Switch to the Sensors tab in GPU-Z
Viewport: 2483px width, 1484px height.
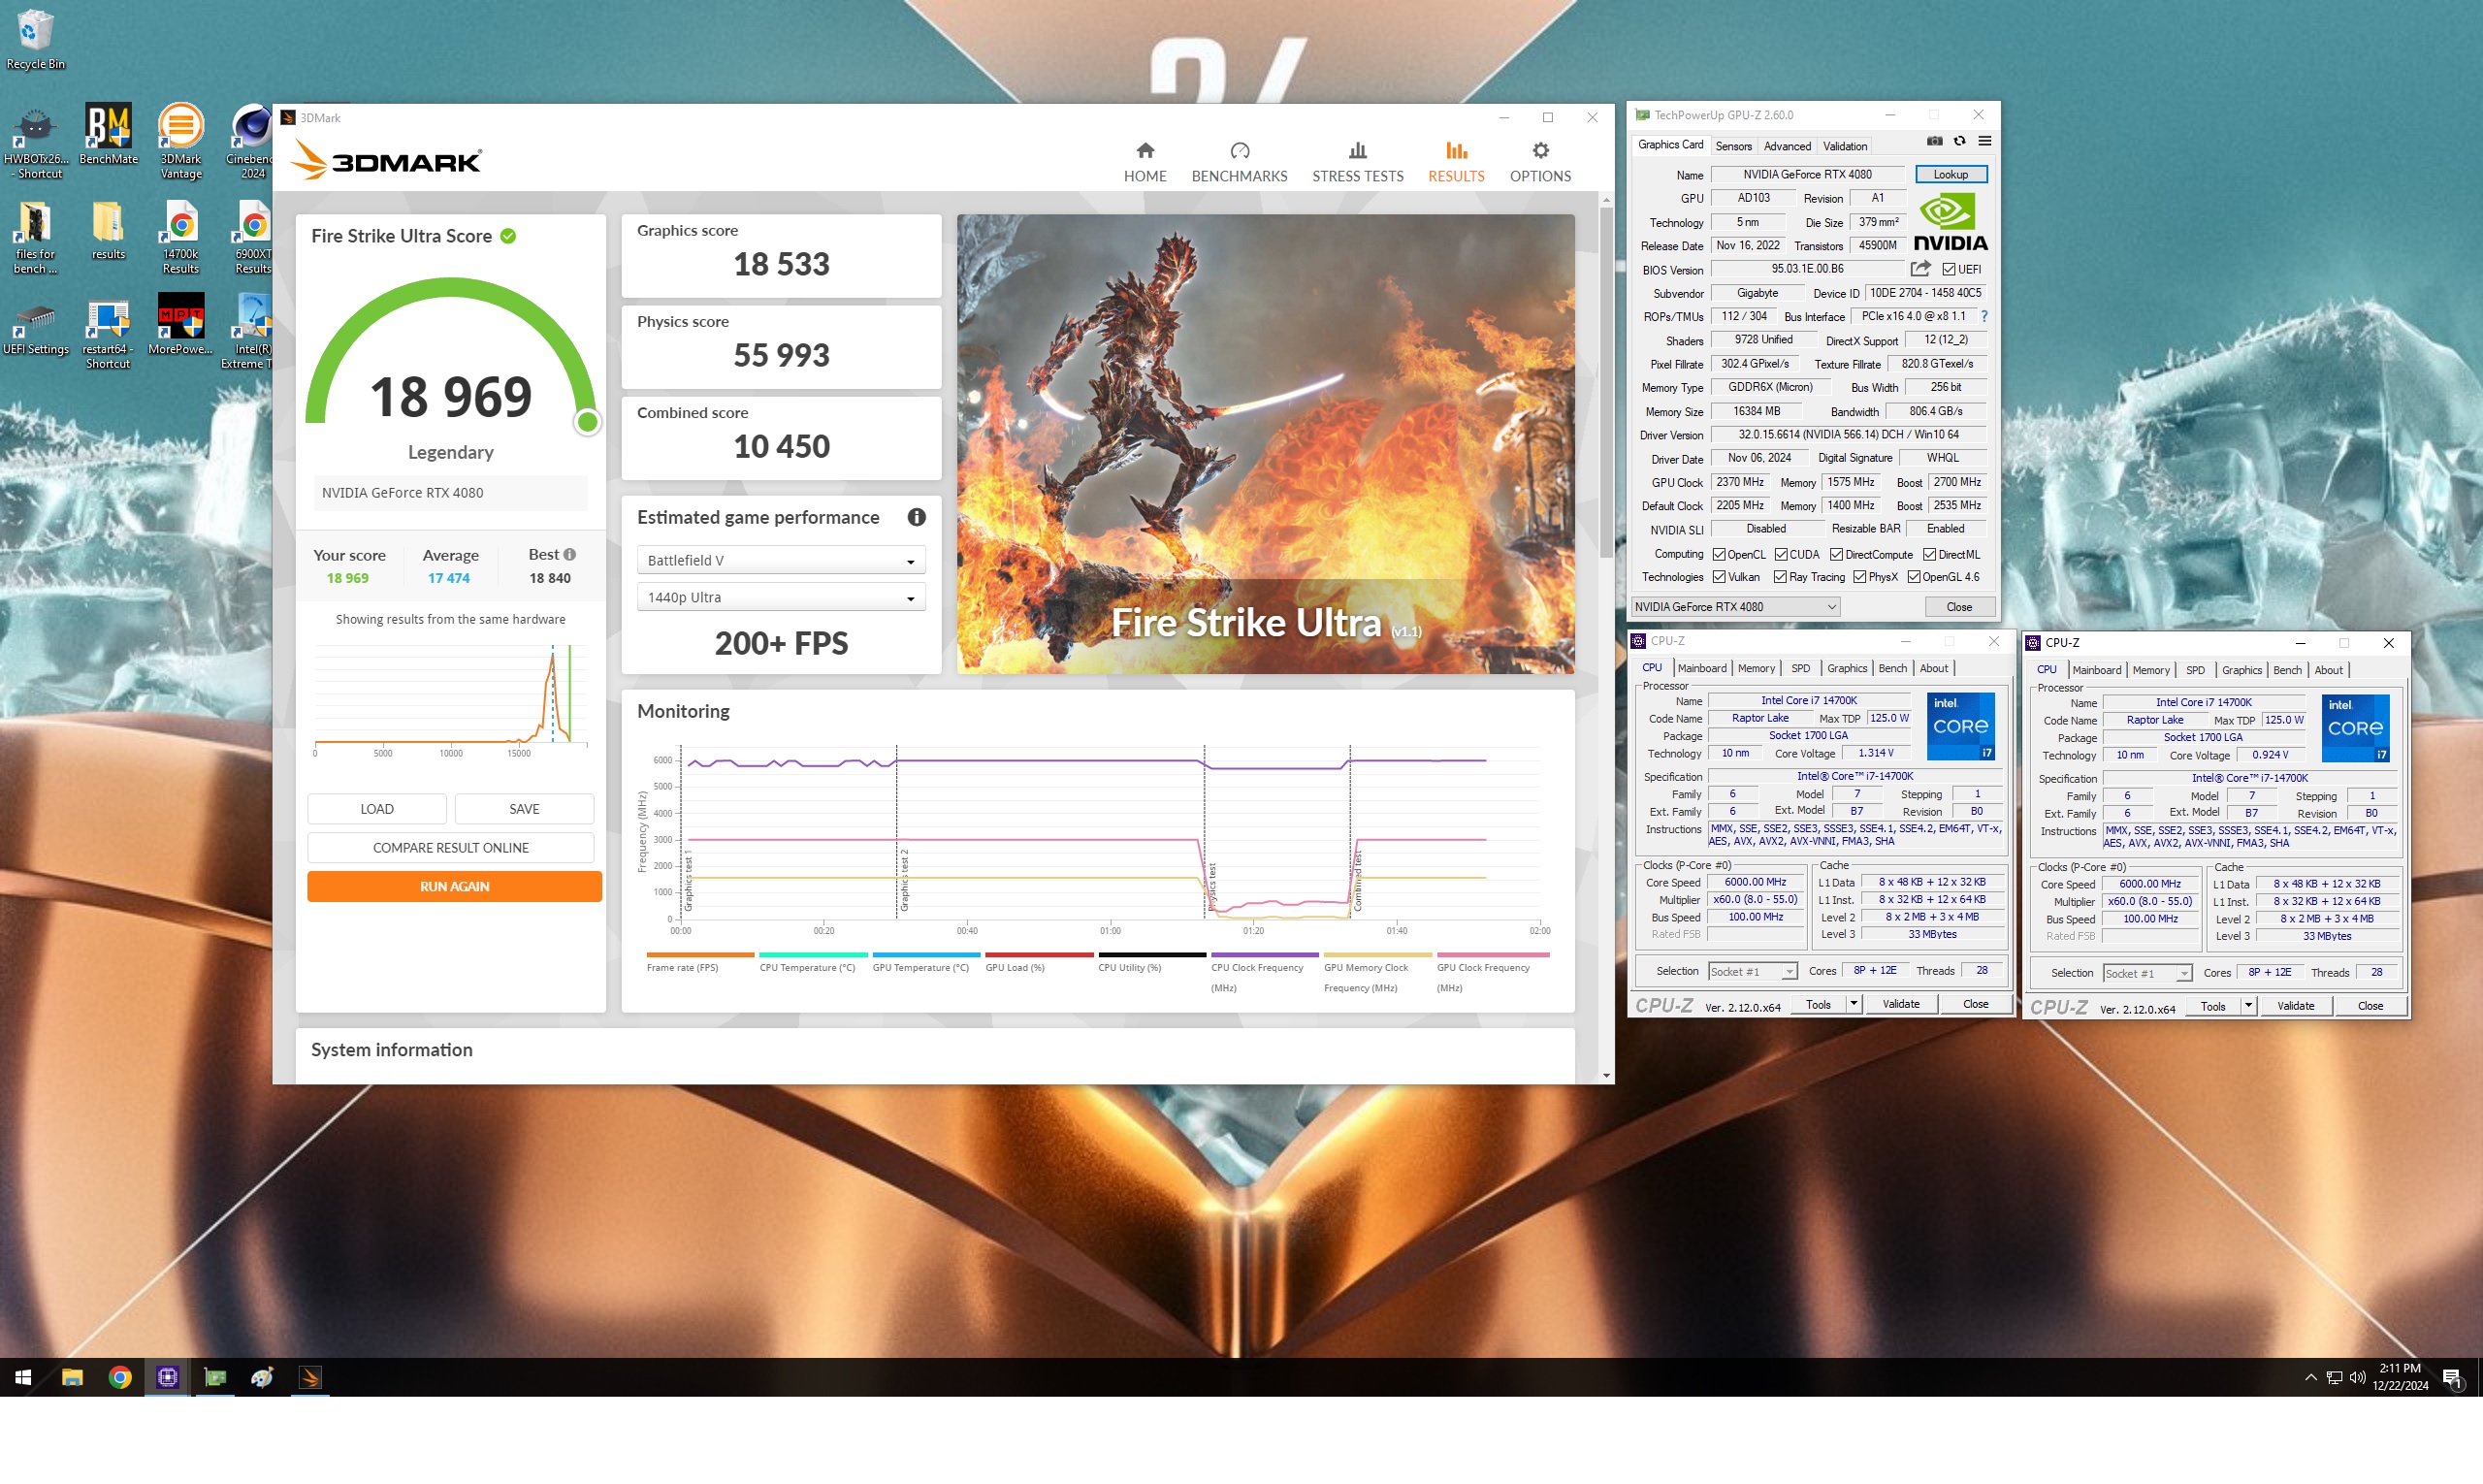[1733, 146]
